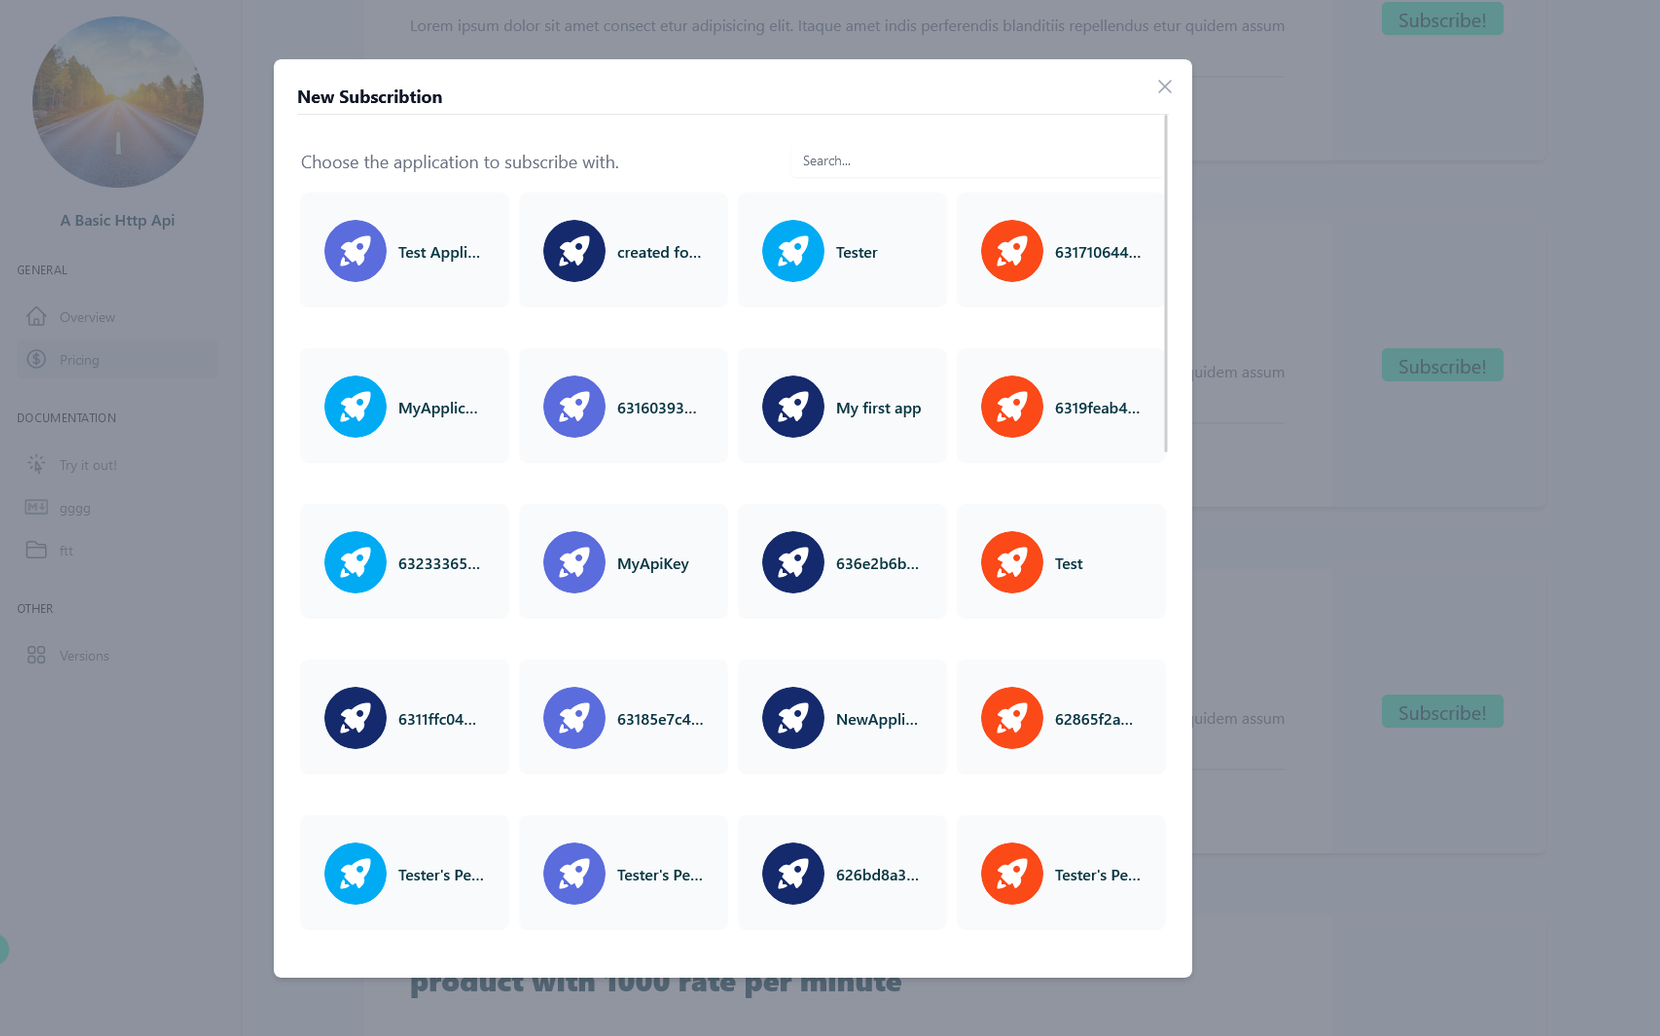Click the orange Test application rocket icon
The width and height of the screenshot is (1660, 1036).
pyautogui.click(x=1011, y=562)
